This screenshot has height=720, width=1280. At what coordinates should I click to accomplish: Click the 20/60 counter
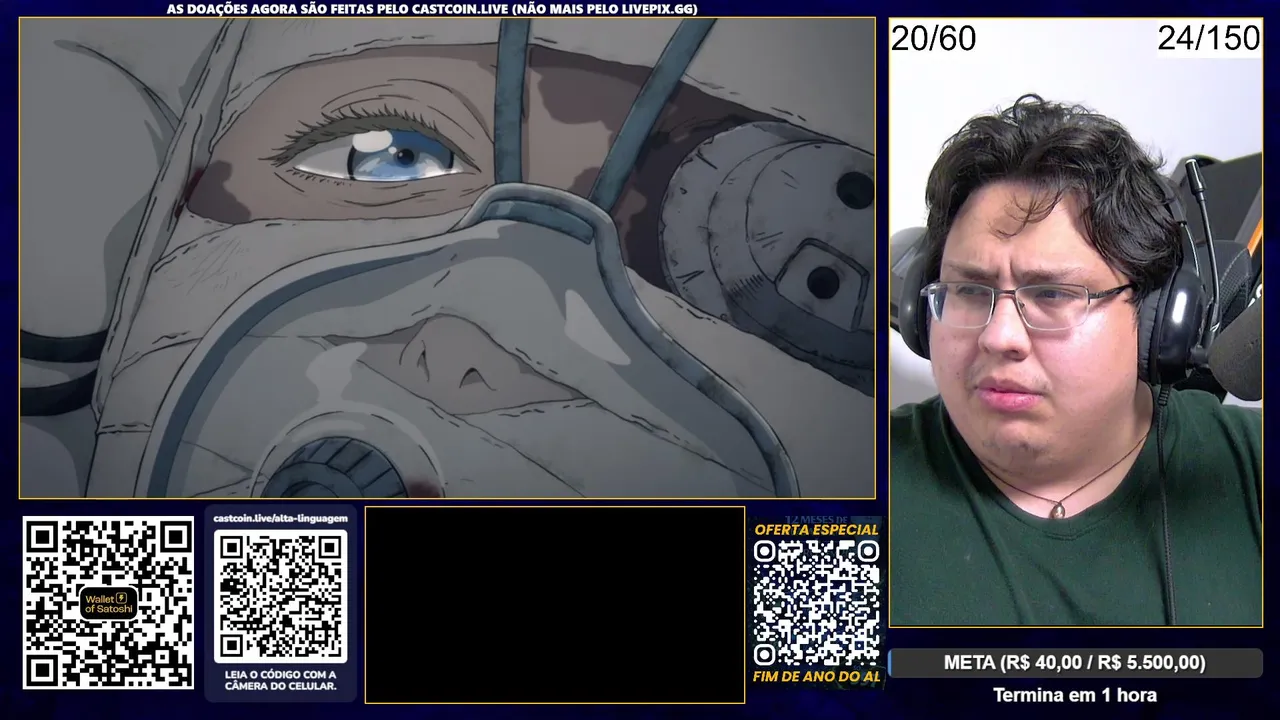[933, 39]
